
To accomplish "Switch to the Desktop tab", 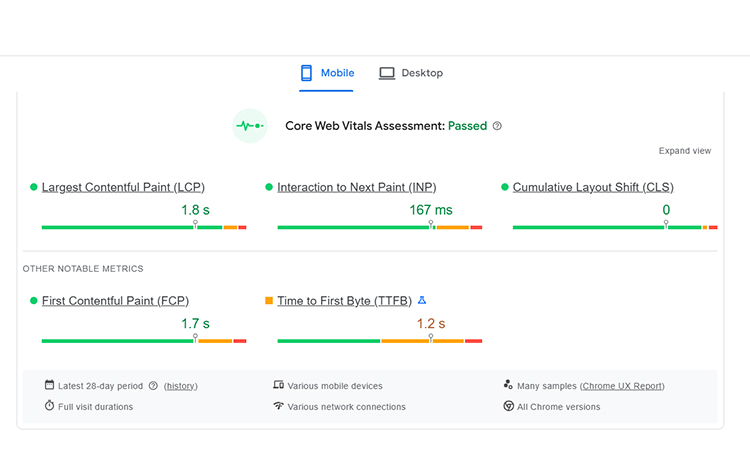I will pos(411,73).
